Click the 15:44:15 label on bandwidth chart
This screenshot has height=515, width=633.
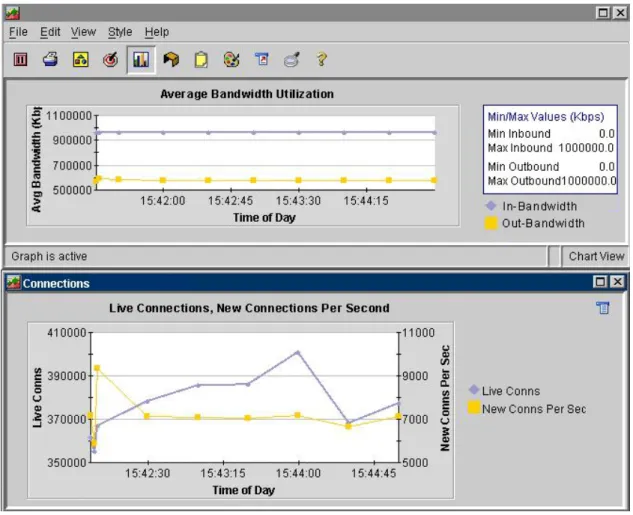pyautogui.click(x=366, y=201)
